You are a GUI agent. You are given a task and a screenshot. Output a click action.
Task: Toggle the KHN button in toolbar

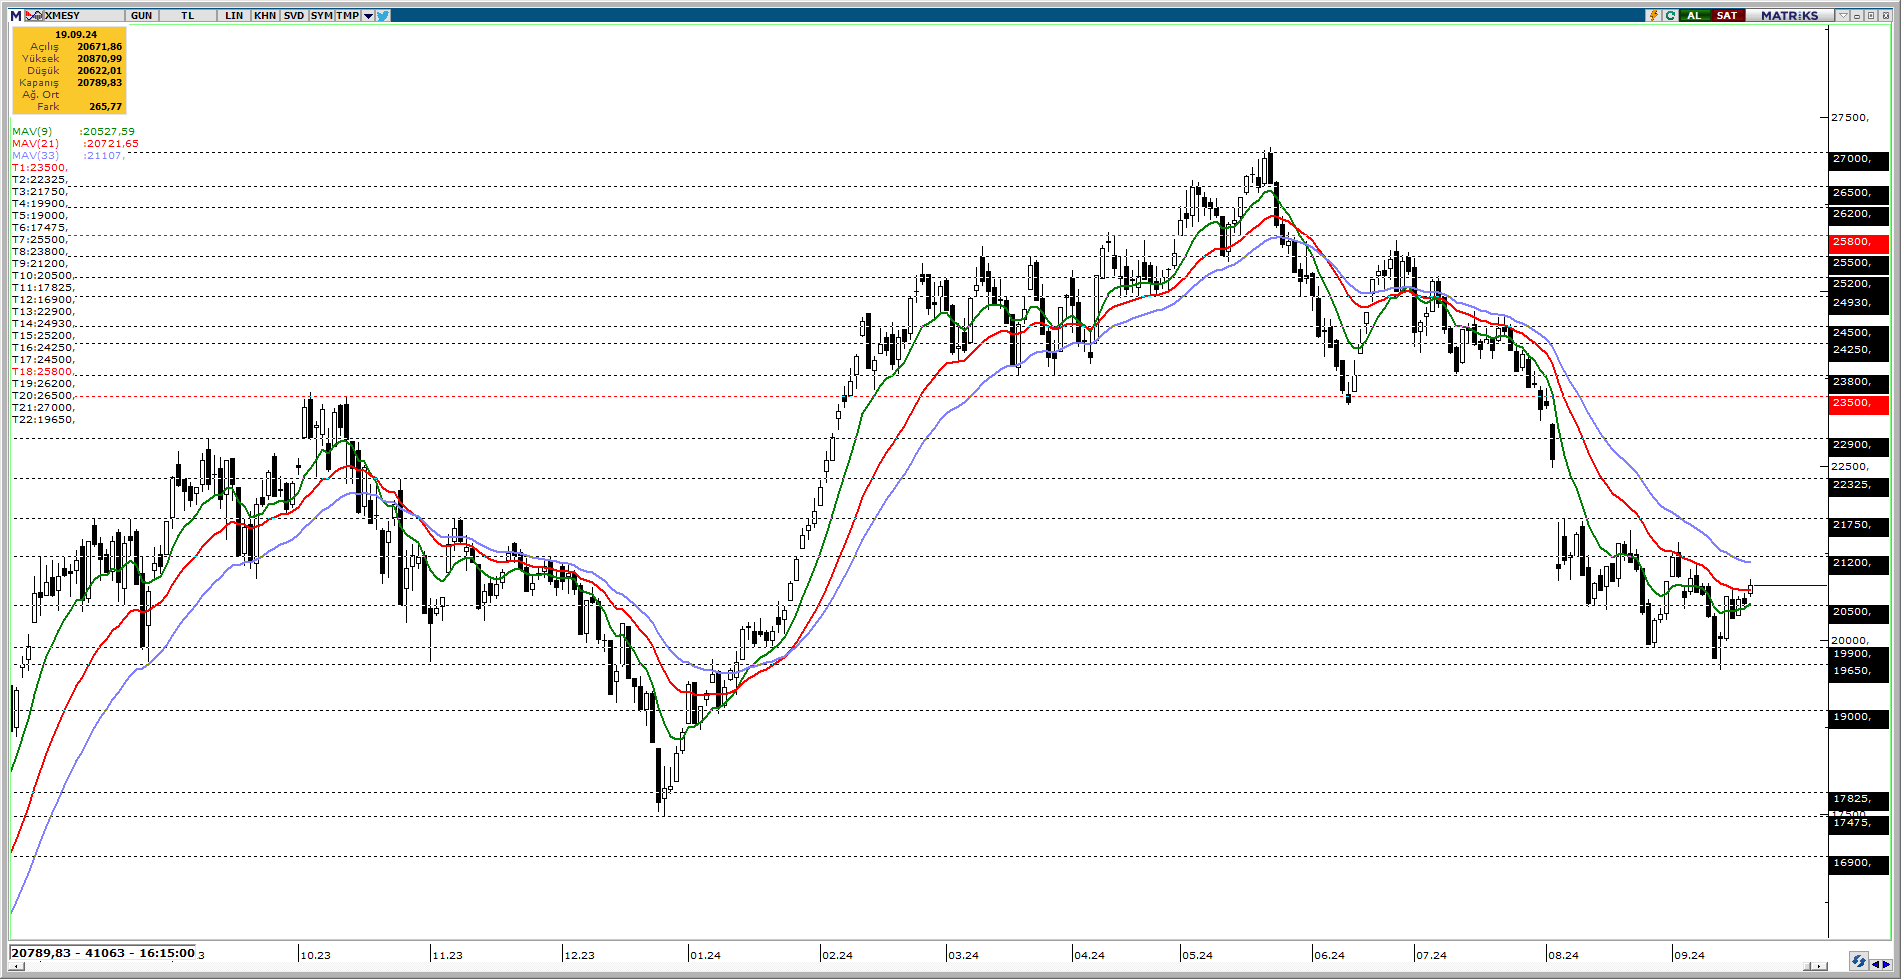coord(265,15)
